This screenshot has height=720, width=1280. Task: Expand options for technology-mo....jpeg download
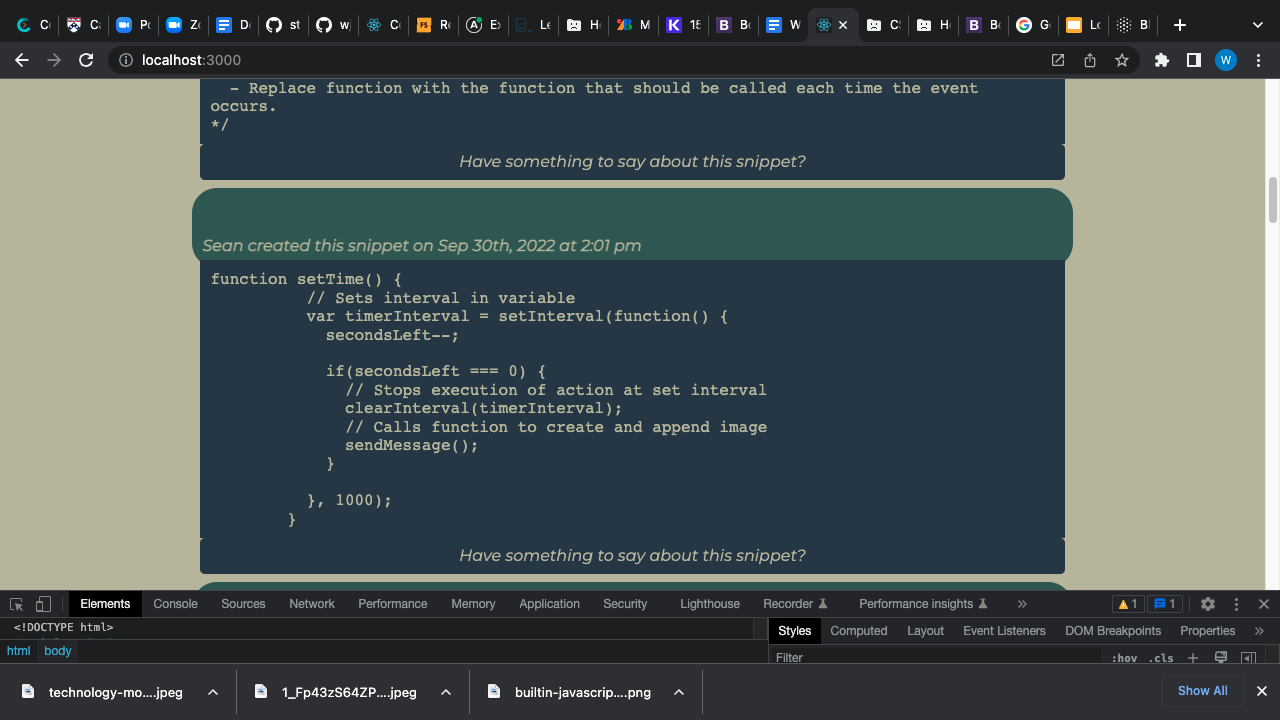(213, 692)
